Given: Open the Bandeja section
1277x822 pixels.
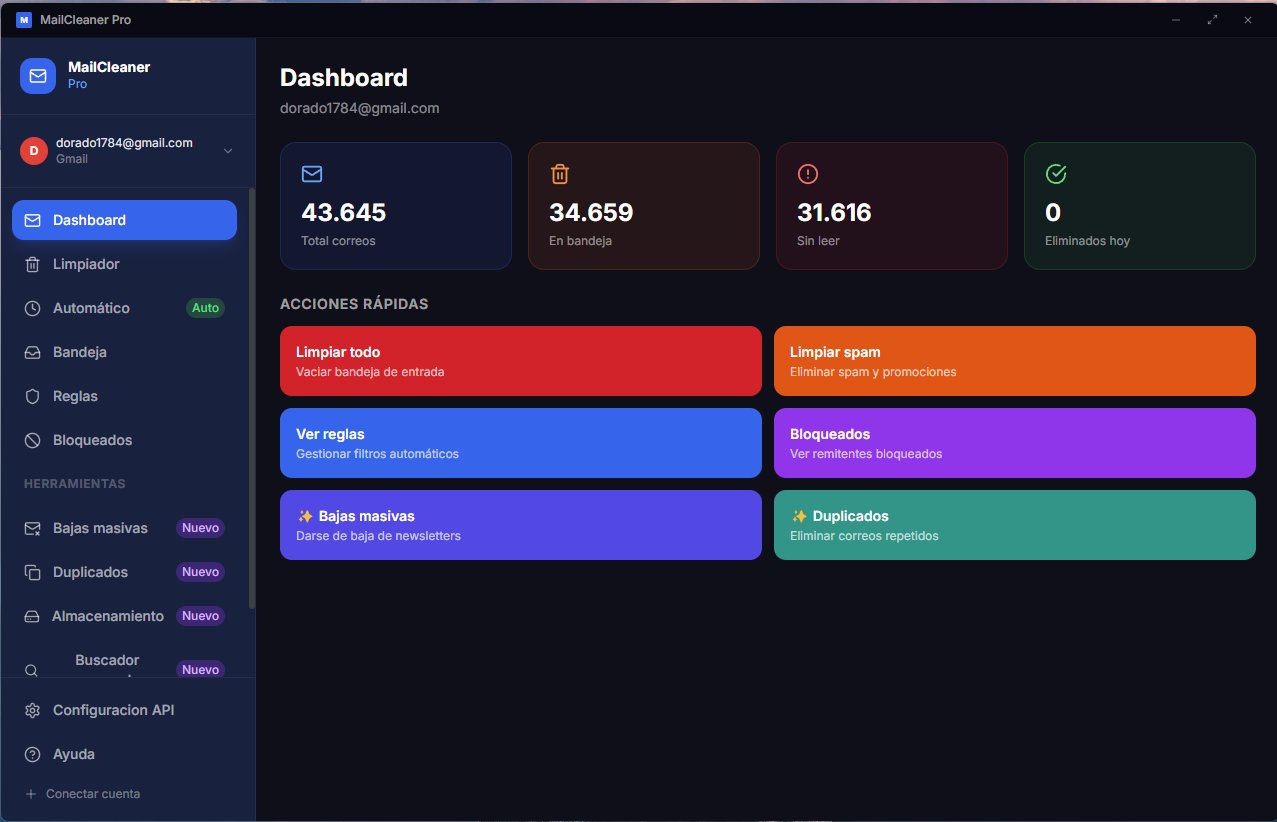Looking at the screenshot, I should (x=124, y=352).
